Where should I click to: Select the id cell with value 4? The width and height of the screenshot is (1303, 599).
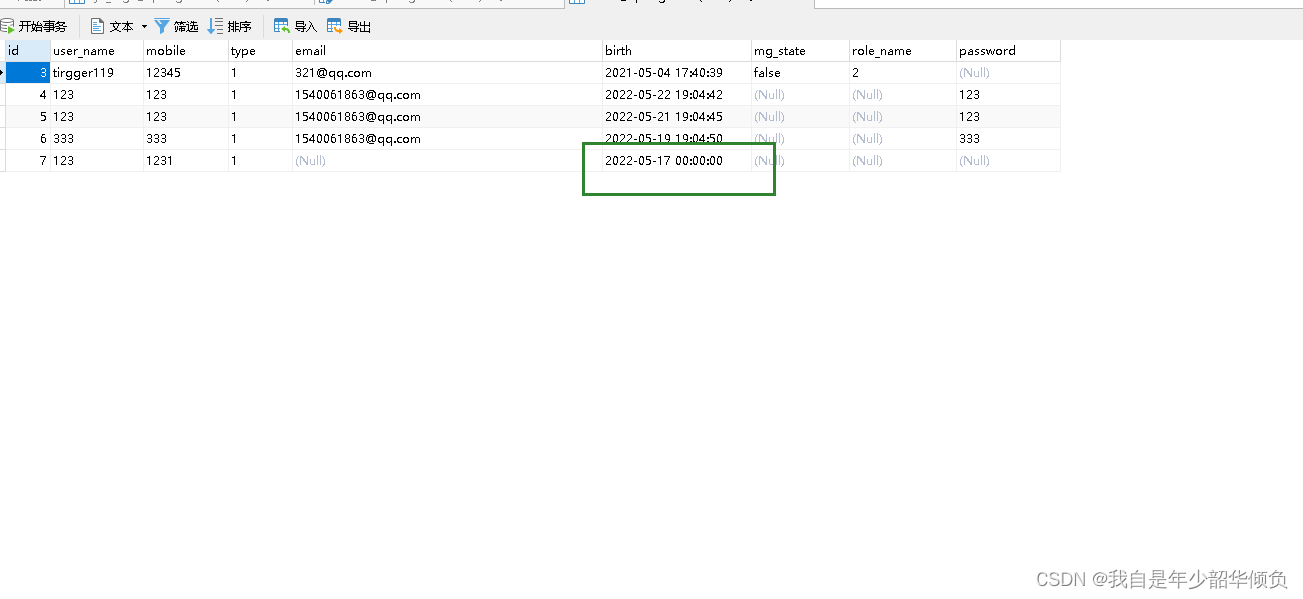click(x=28, y=95)
